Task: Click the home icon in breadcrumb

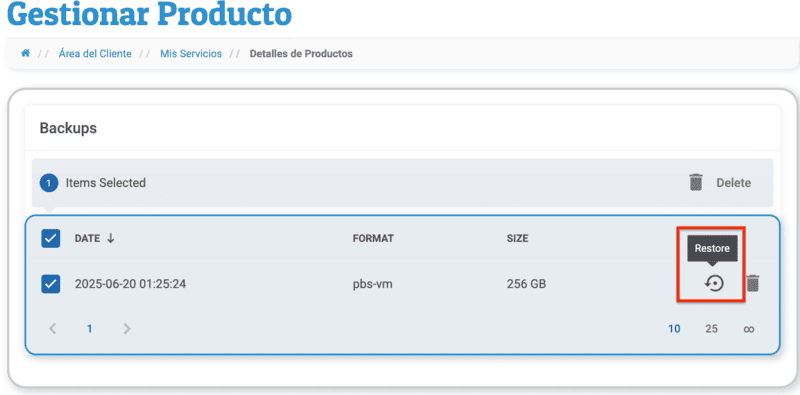Action: (25, 54)
